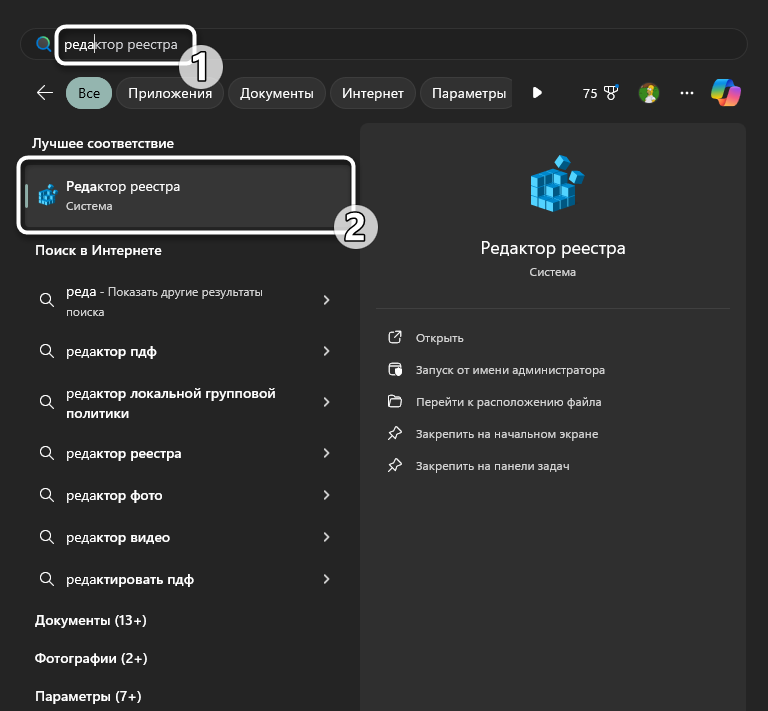Go back using the left arrow icon
Viewport: 768px width, 711px height.
tap(45, 93)
